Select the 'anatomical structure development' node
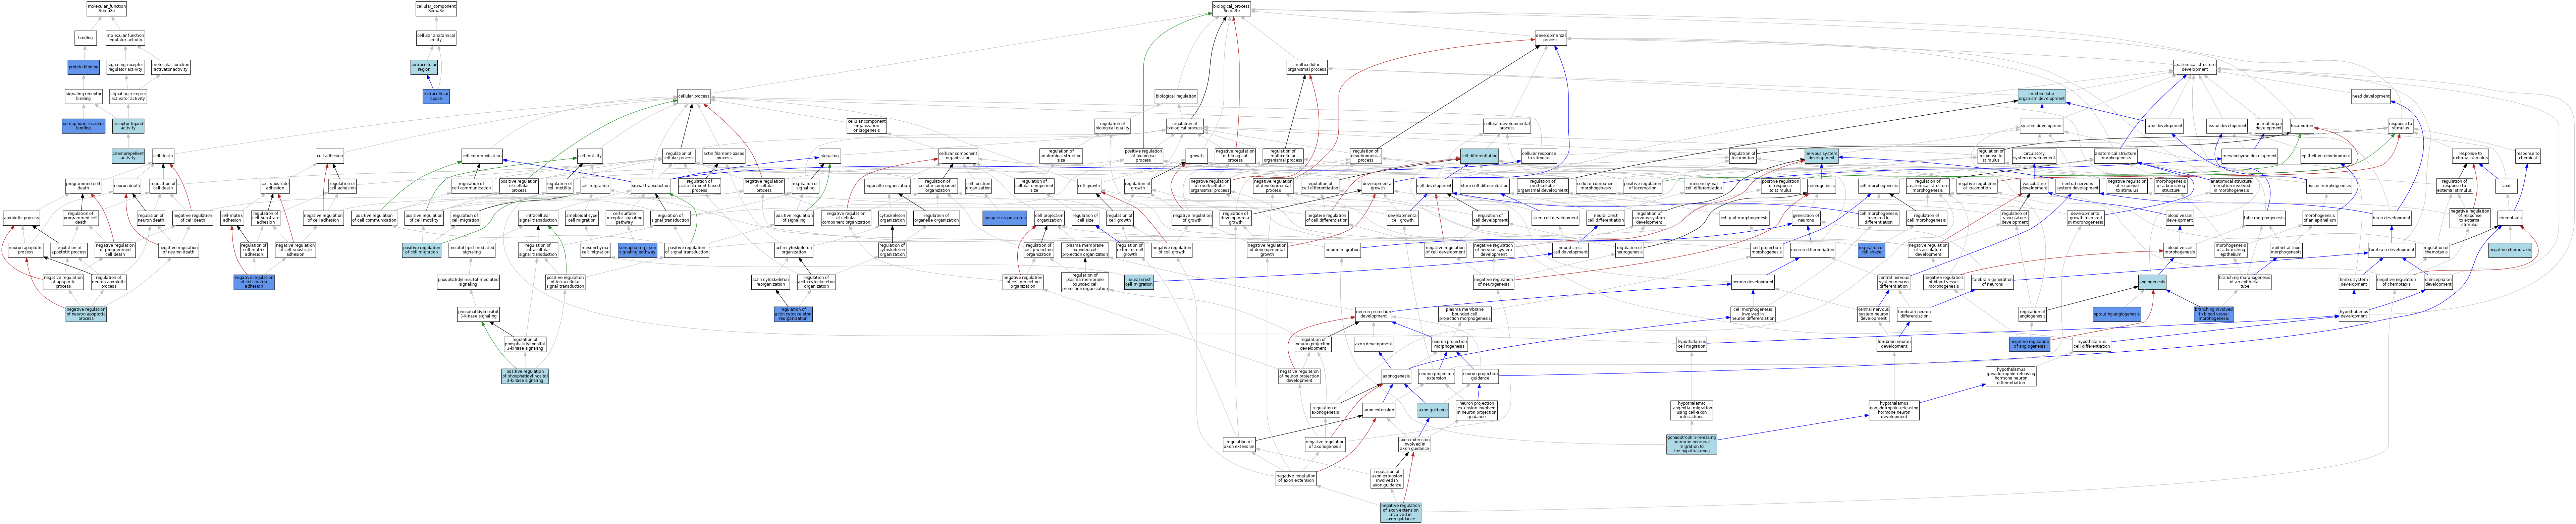This screenshot has width=2576, height=524. tap(2194, 67)
